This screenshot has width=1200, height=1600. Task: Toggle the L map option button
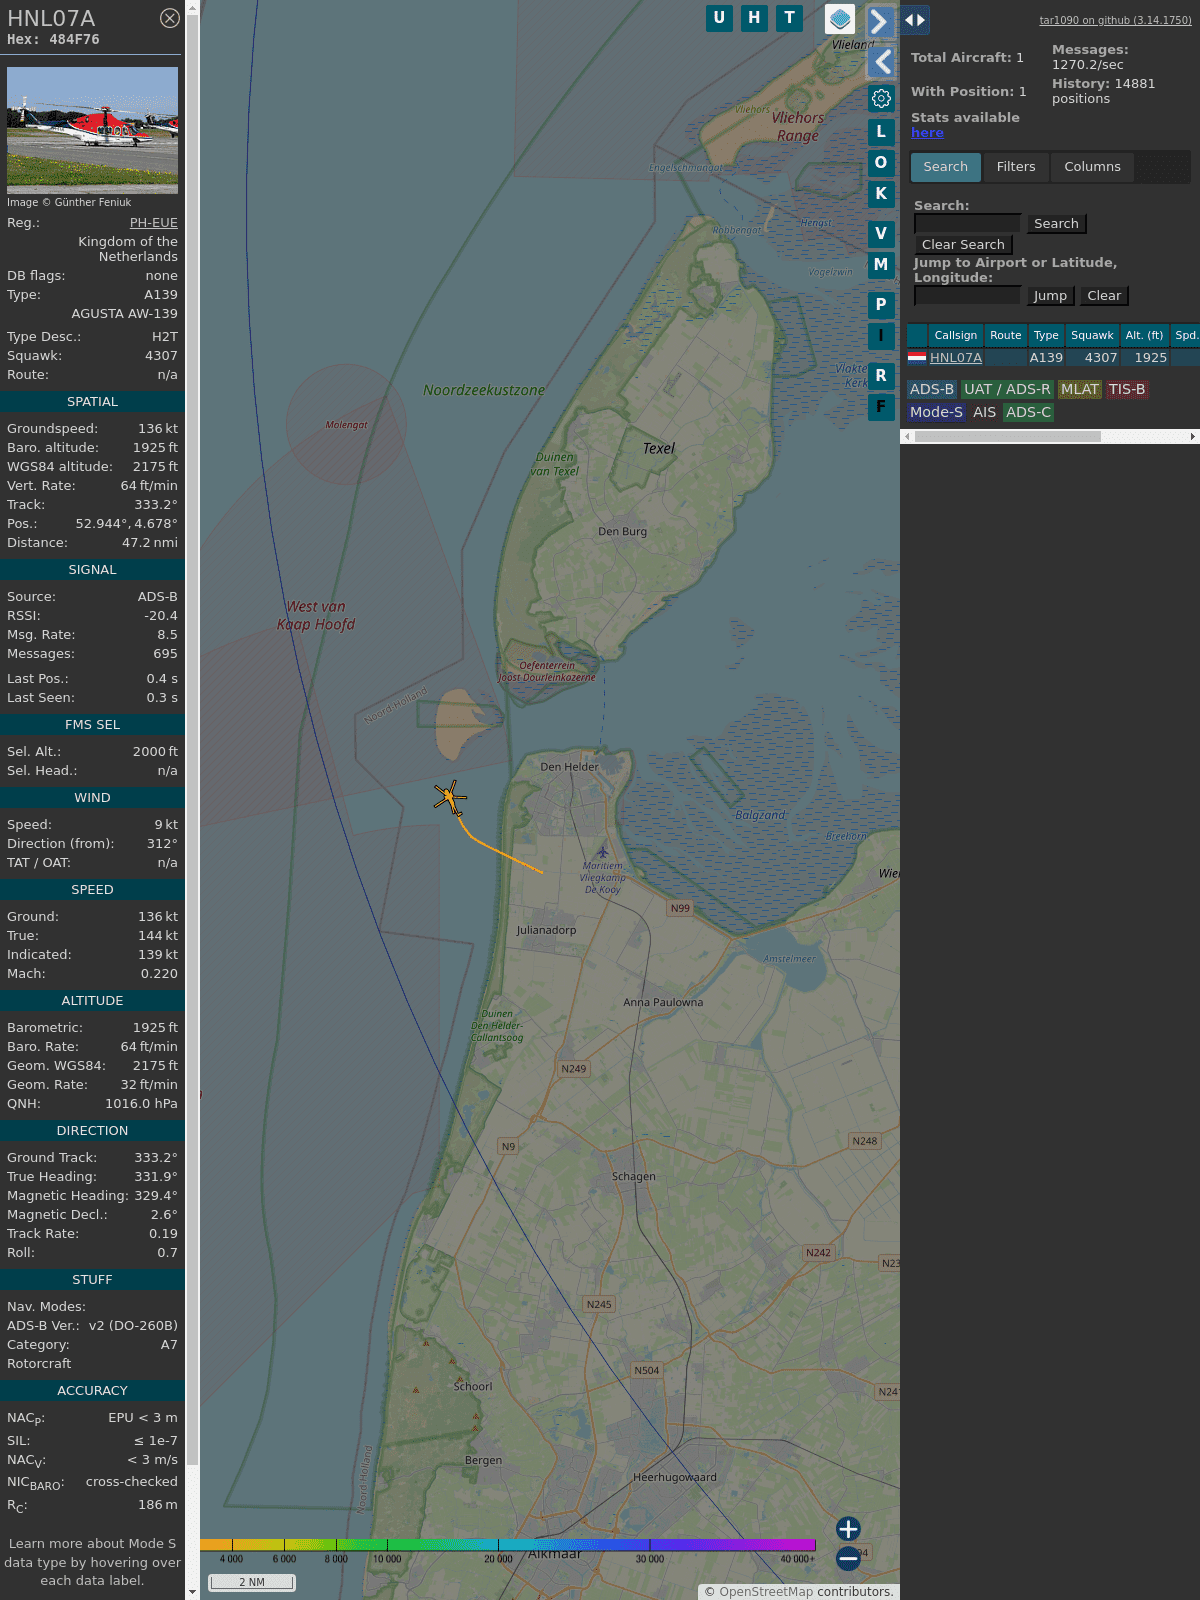(x=881, y=131)
